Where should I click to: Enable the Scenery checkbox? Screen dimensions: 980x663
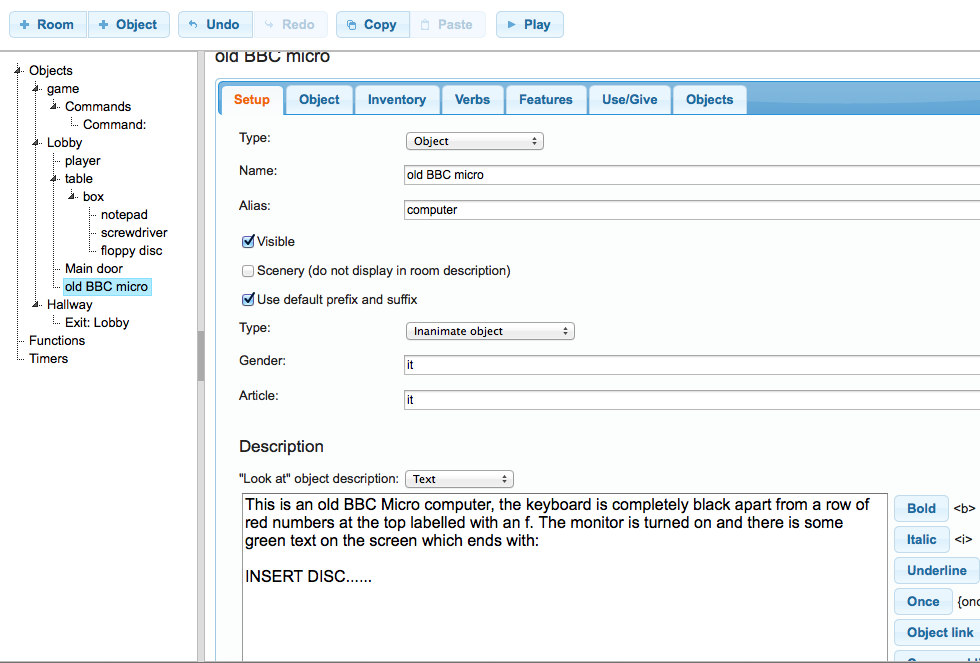(x=248, y=270)
